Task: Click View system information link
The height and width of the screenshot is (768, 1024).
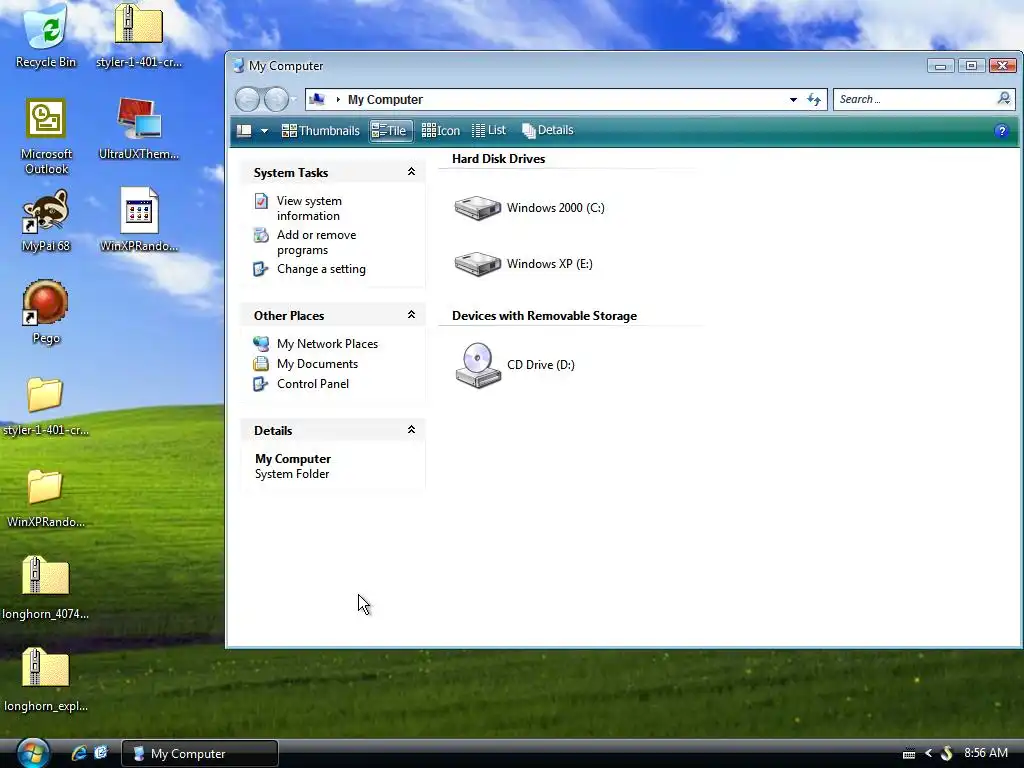Action: point(298,208)
